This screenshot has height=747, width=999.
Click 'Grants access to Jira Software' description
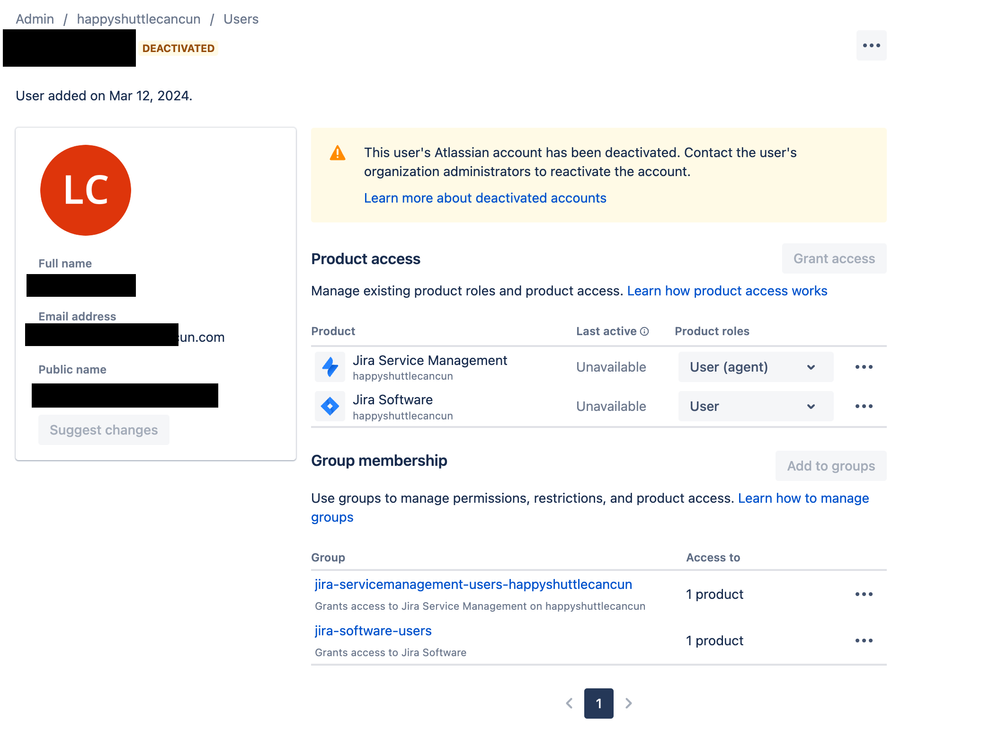click(391, 653)
